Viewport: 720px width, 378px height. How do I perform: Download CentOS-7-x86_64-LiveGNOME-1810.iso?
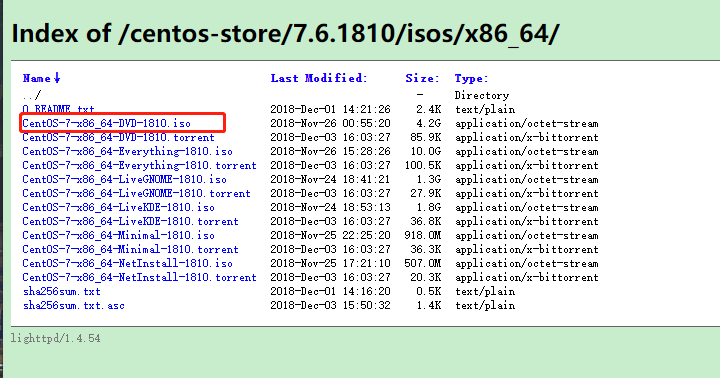coord(124,180)
